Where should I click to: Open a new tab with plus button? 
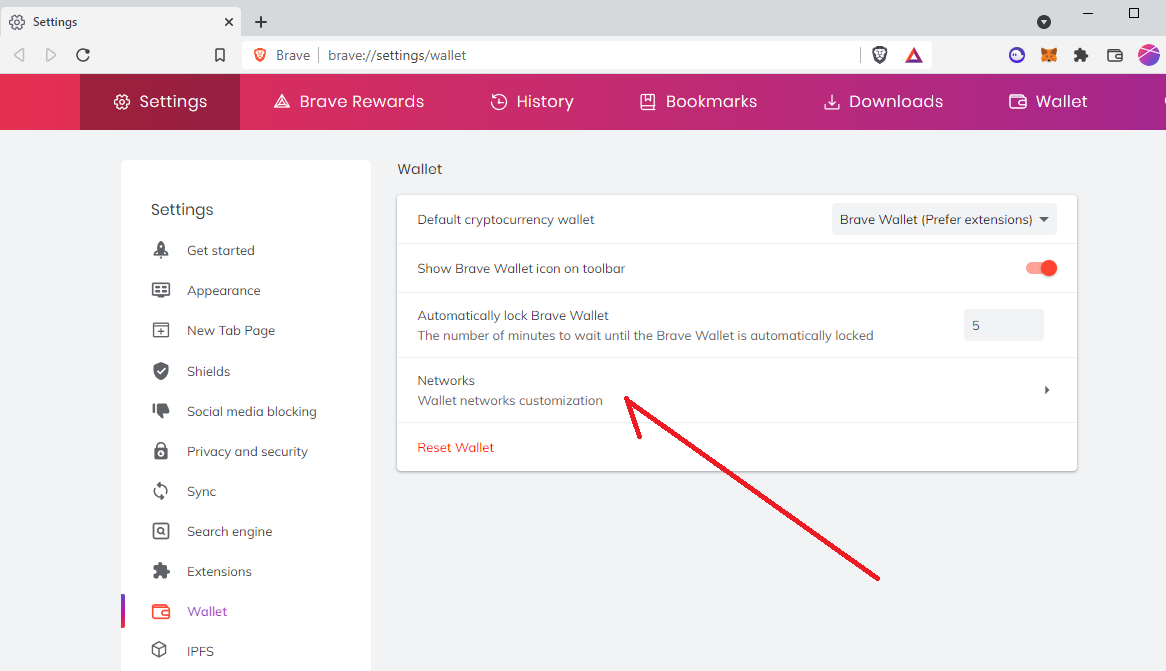261,22
